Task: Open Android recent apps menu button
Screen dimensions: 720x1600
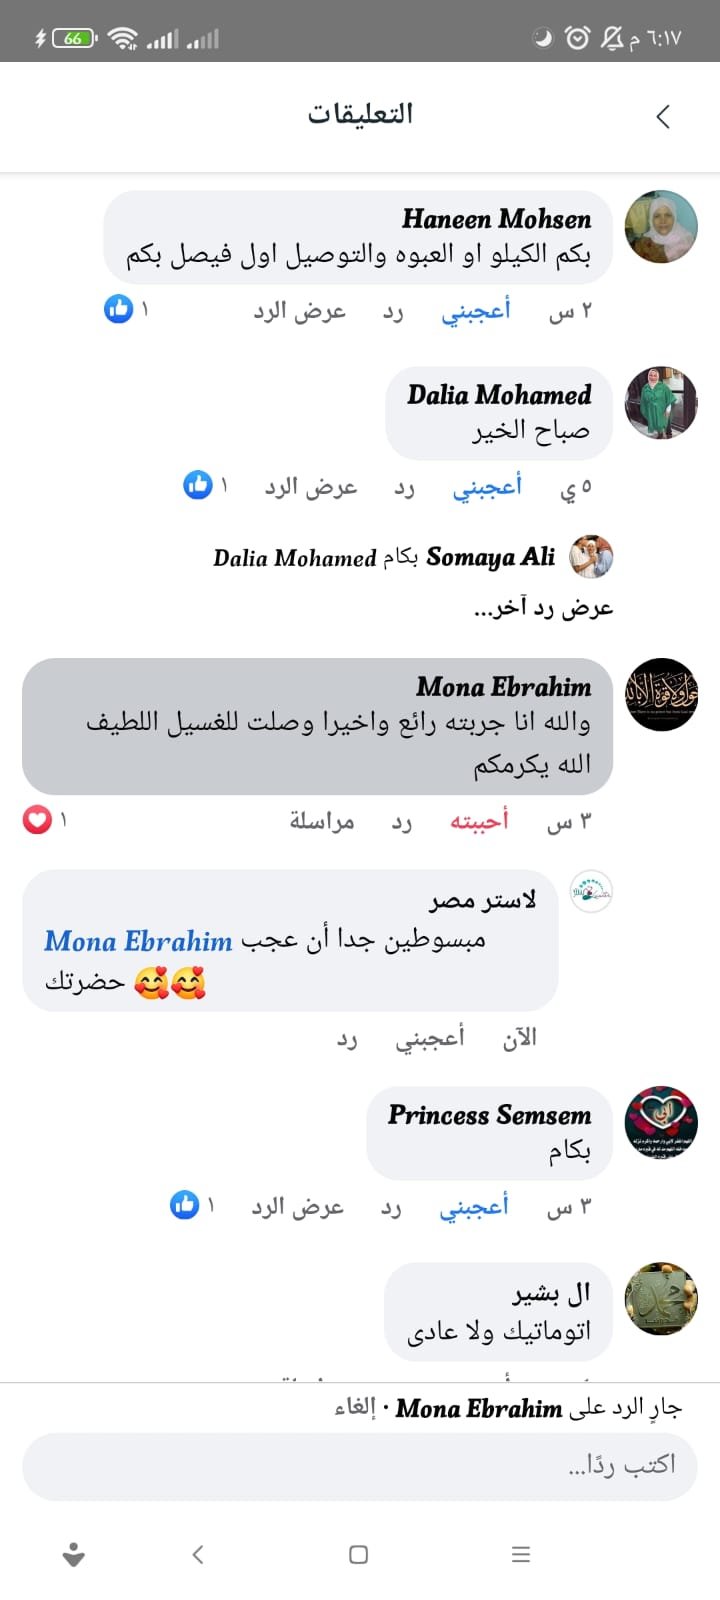Action: point(520,1554)
